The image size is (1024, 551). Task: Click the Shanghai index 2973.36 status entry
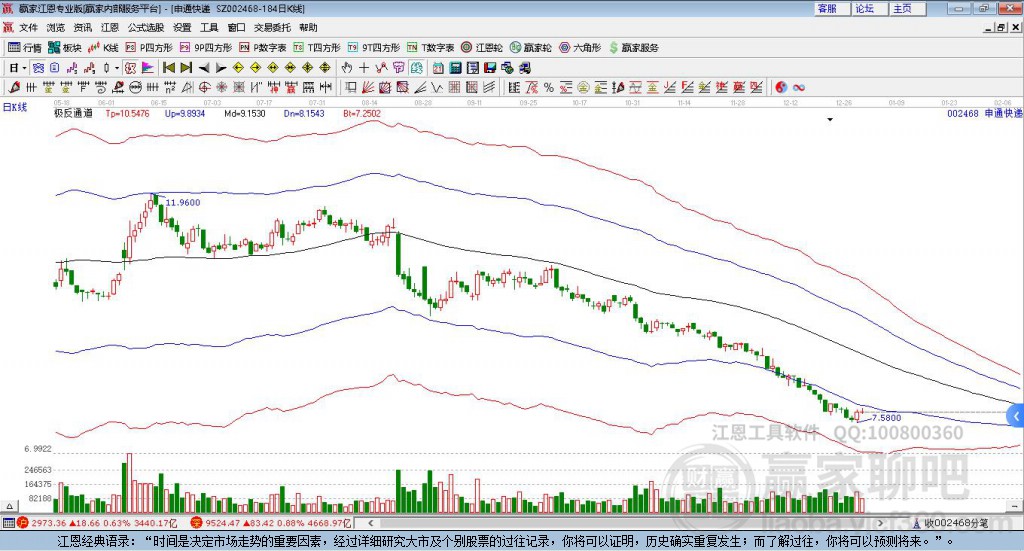click(97, 523)
